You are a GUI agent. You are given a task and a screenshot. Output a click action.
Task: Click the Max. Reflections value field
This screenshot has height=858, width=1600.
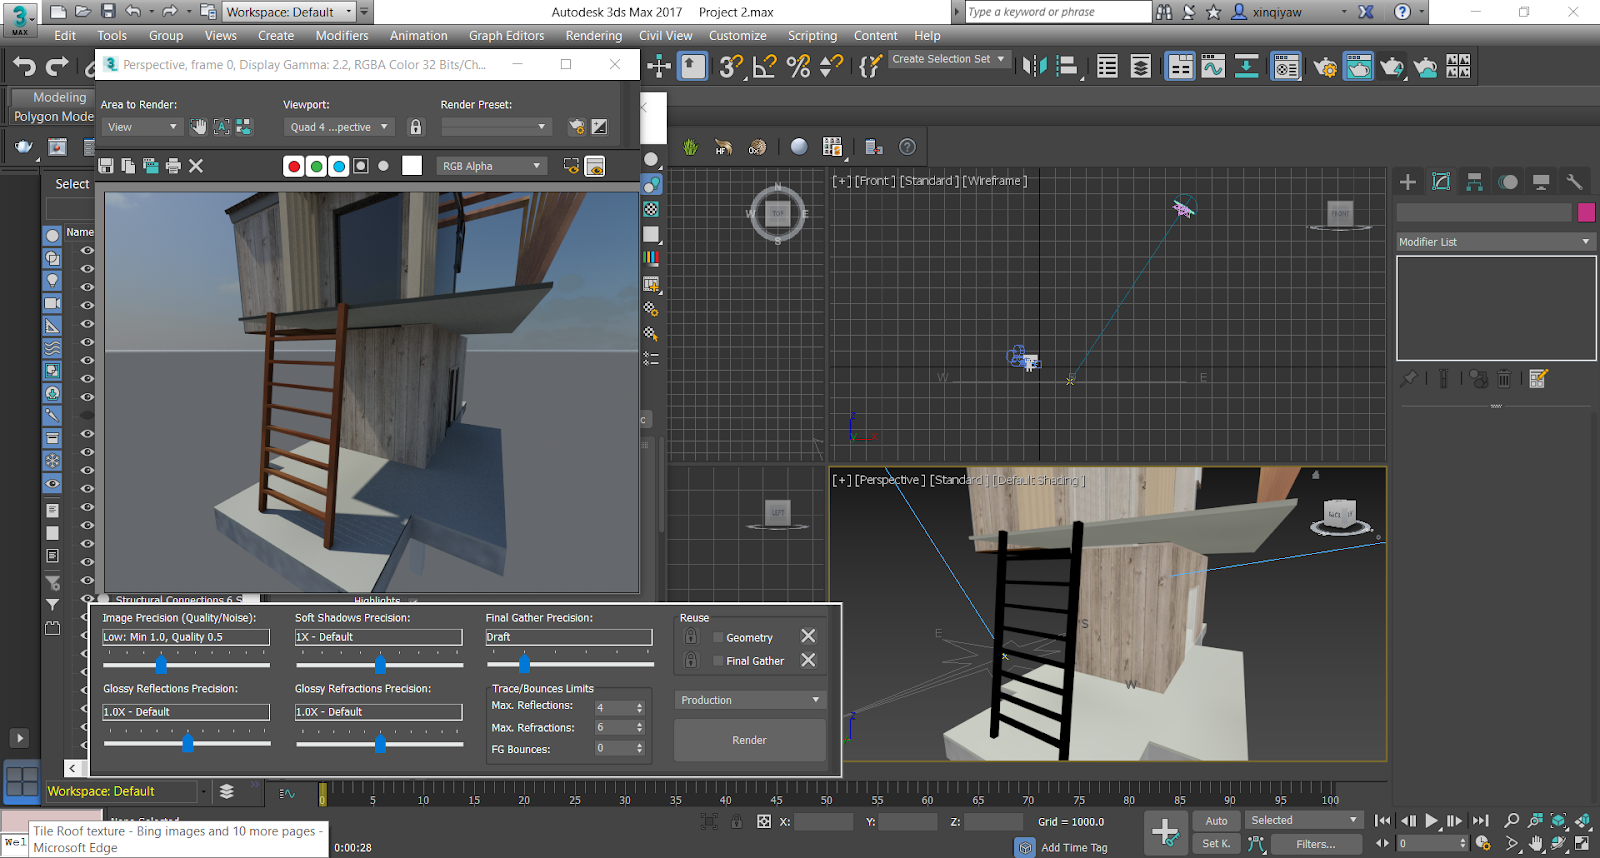click(613, 708)
